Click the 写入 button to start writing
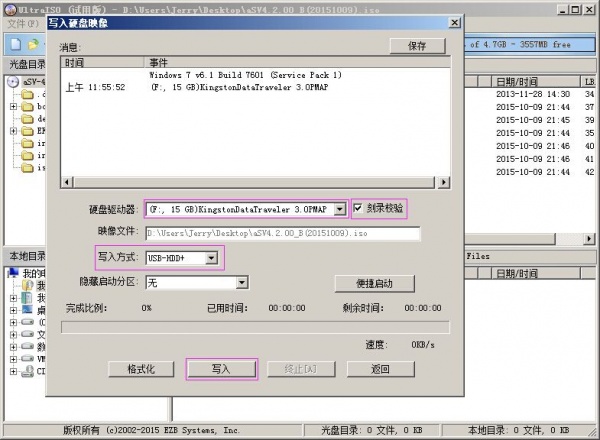Viewport: 600px width, 440px height. click(x=221, y=369)
